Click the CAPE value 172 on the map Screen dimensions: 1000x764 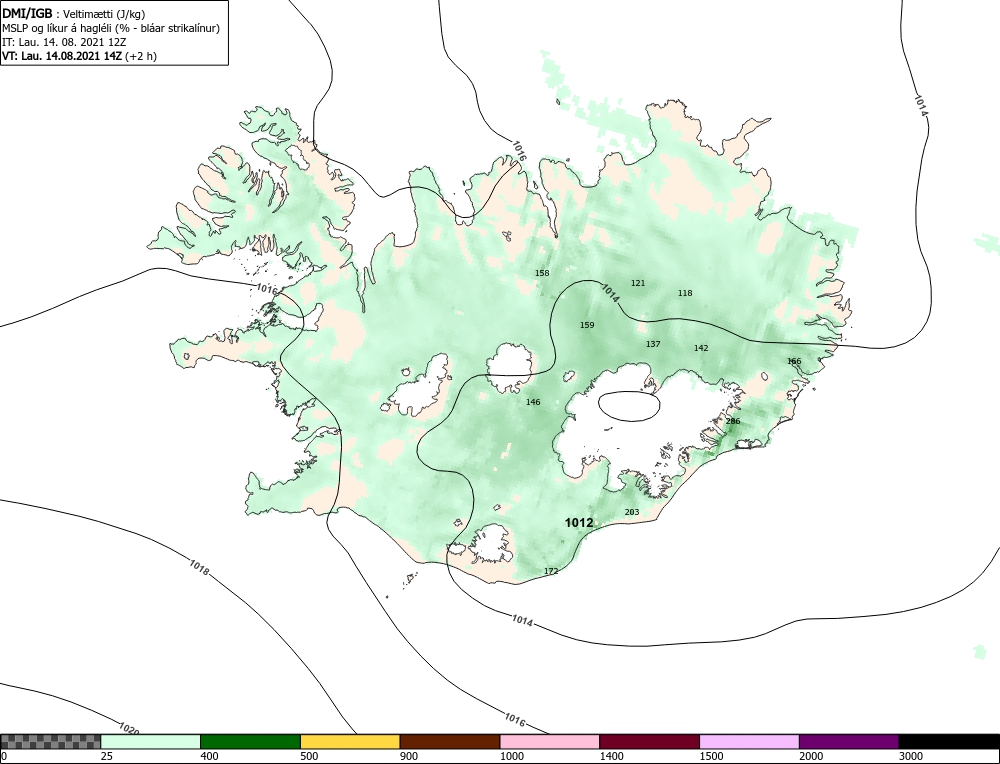tap(551, 571)
